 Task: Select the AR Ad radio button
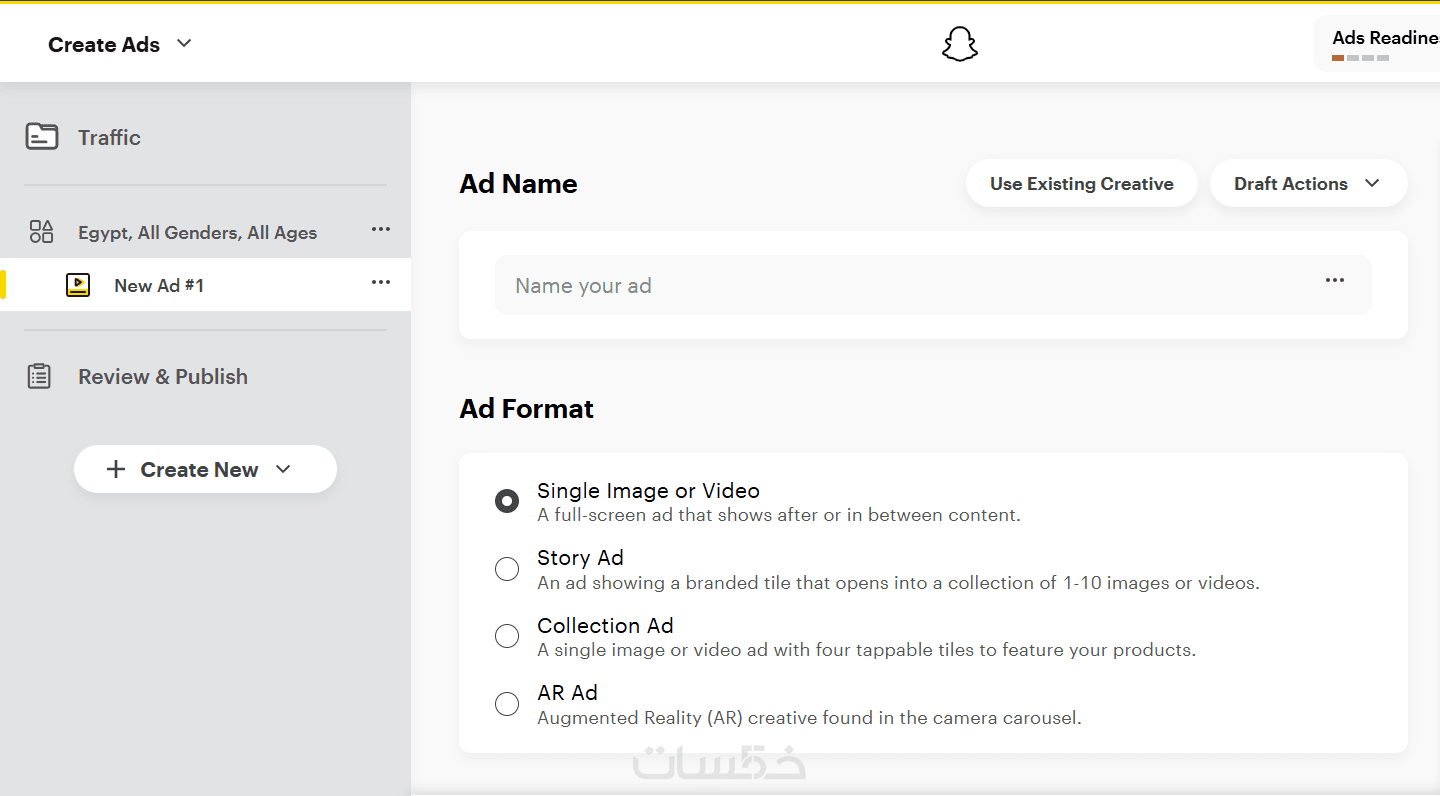point(507,704)
